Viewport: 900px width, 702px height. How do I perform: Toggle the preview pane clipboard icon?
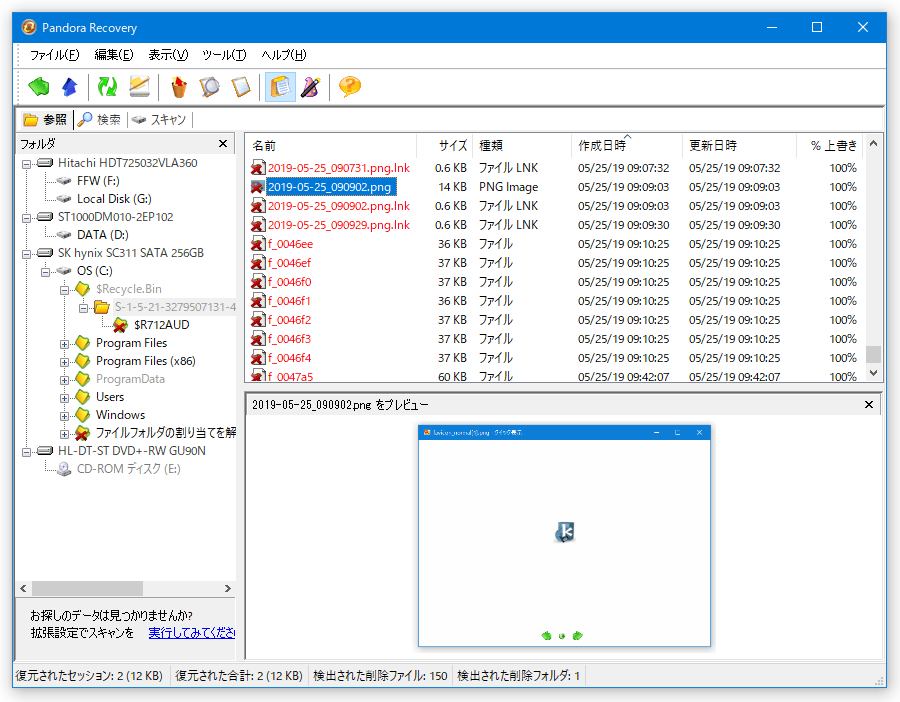[x=280, y=87]
